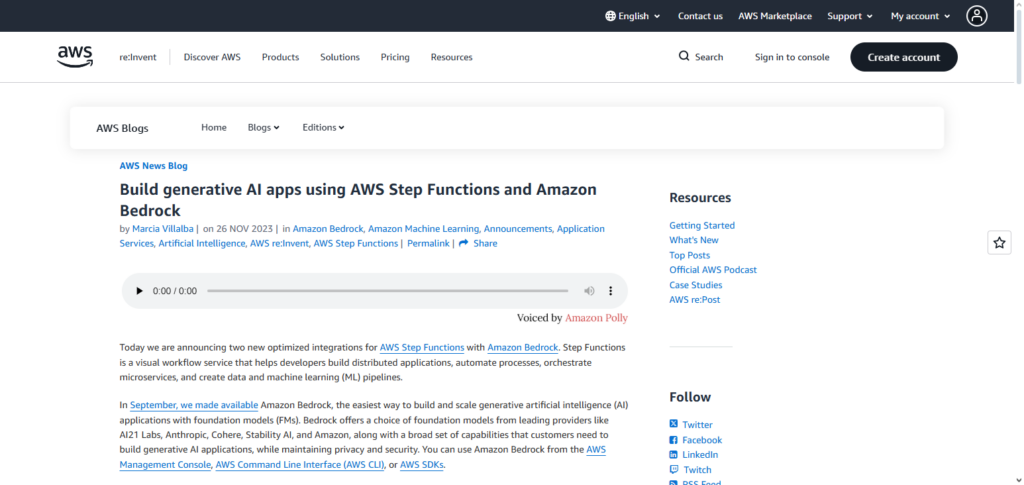Open the Products menu
This screenshot has width=1024, height=485.
(280, 57)
